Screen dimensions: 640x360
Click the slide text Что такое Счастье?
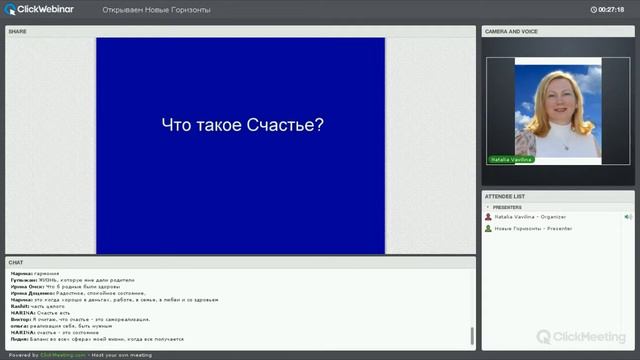pyautogui.click(x=242, y=125)
